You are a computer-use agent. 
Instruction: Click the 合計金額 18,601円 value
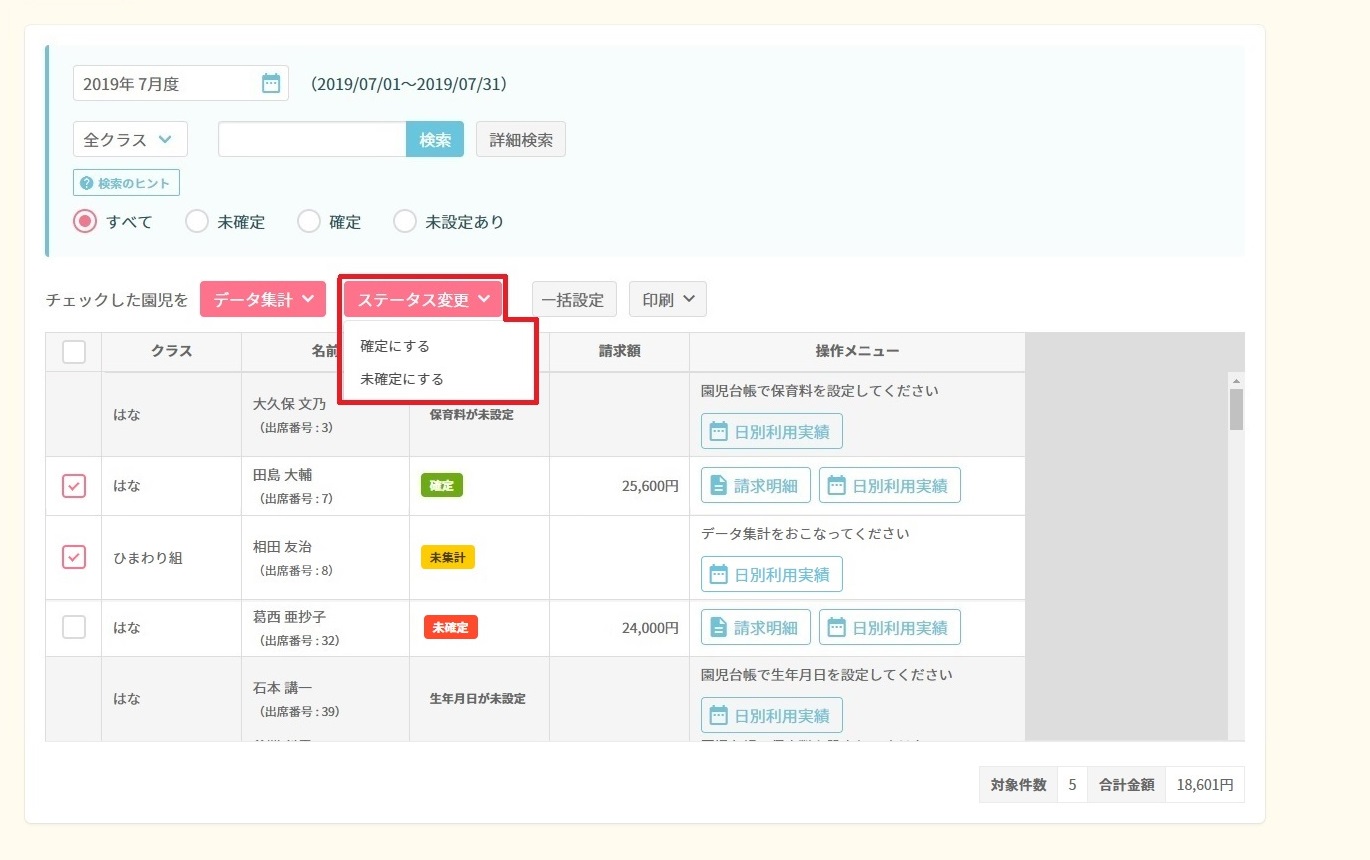1205,785
